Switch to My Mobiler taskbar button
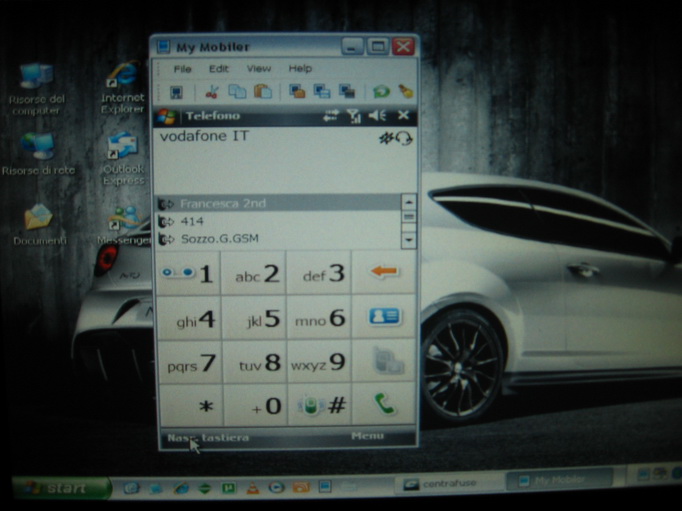This screenshot has height=511, width=682. pyautogui.click(x=559, y=481)
